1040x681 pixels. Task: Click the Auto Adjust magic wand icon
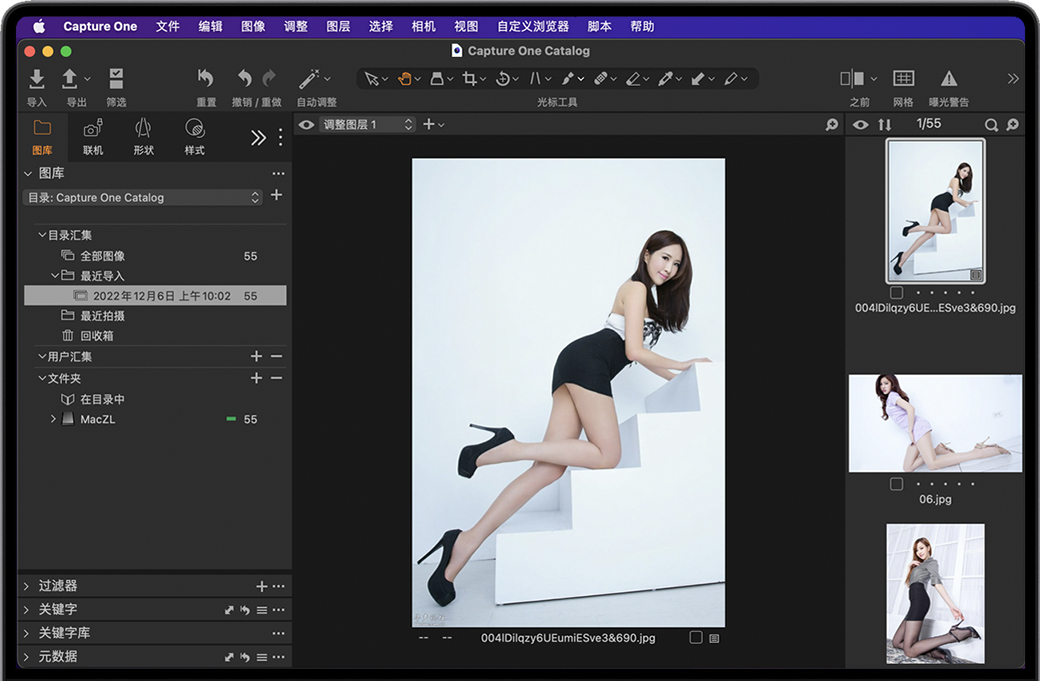(x=309, y=79)
